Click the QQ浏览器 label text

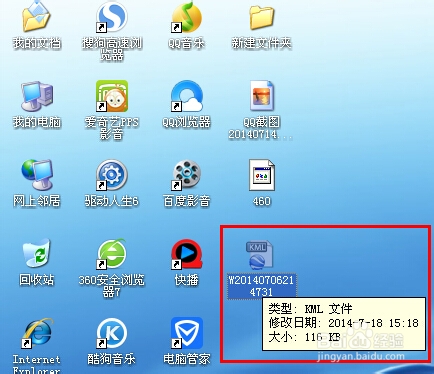(x=186, y=122)
